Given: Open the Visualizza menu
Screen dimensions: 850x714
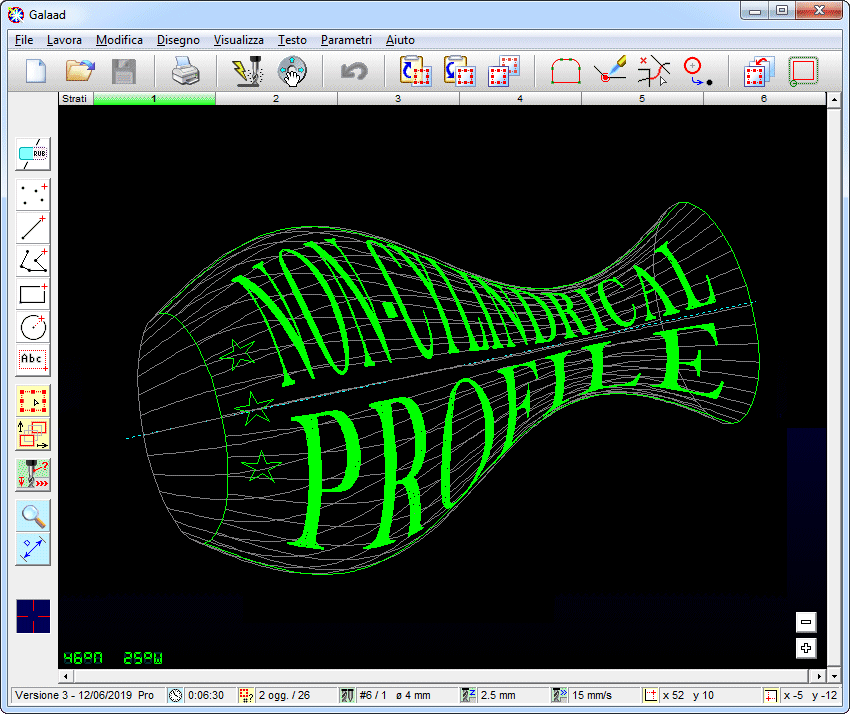Looking at the screenshot, I should click(238, 40).
